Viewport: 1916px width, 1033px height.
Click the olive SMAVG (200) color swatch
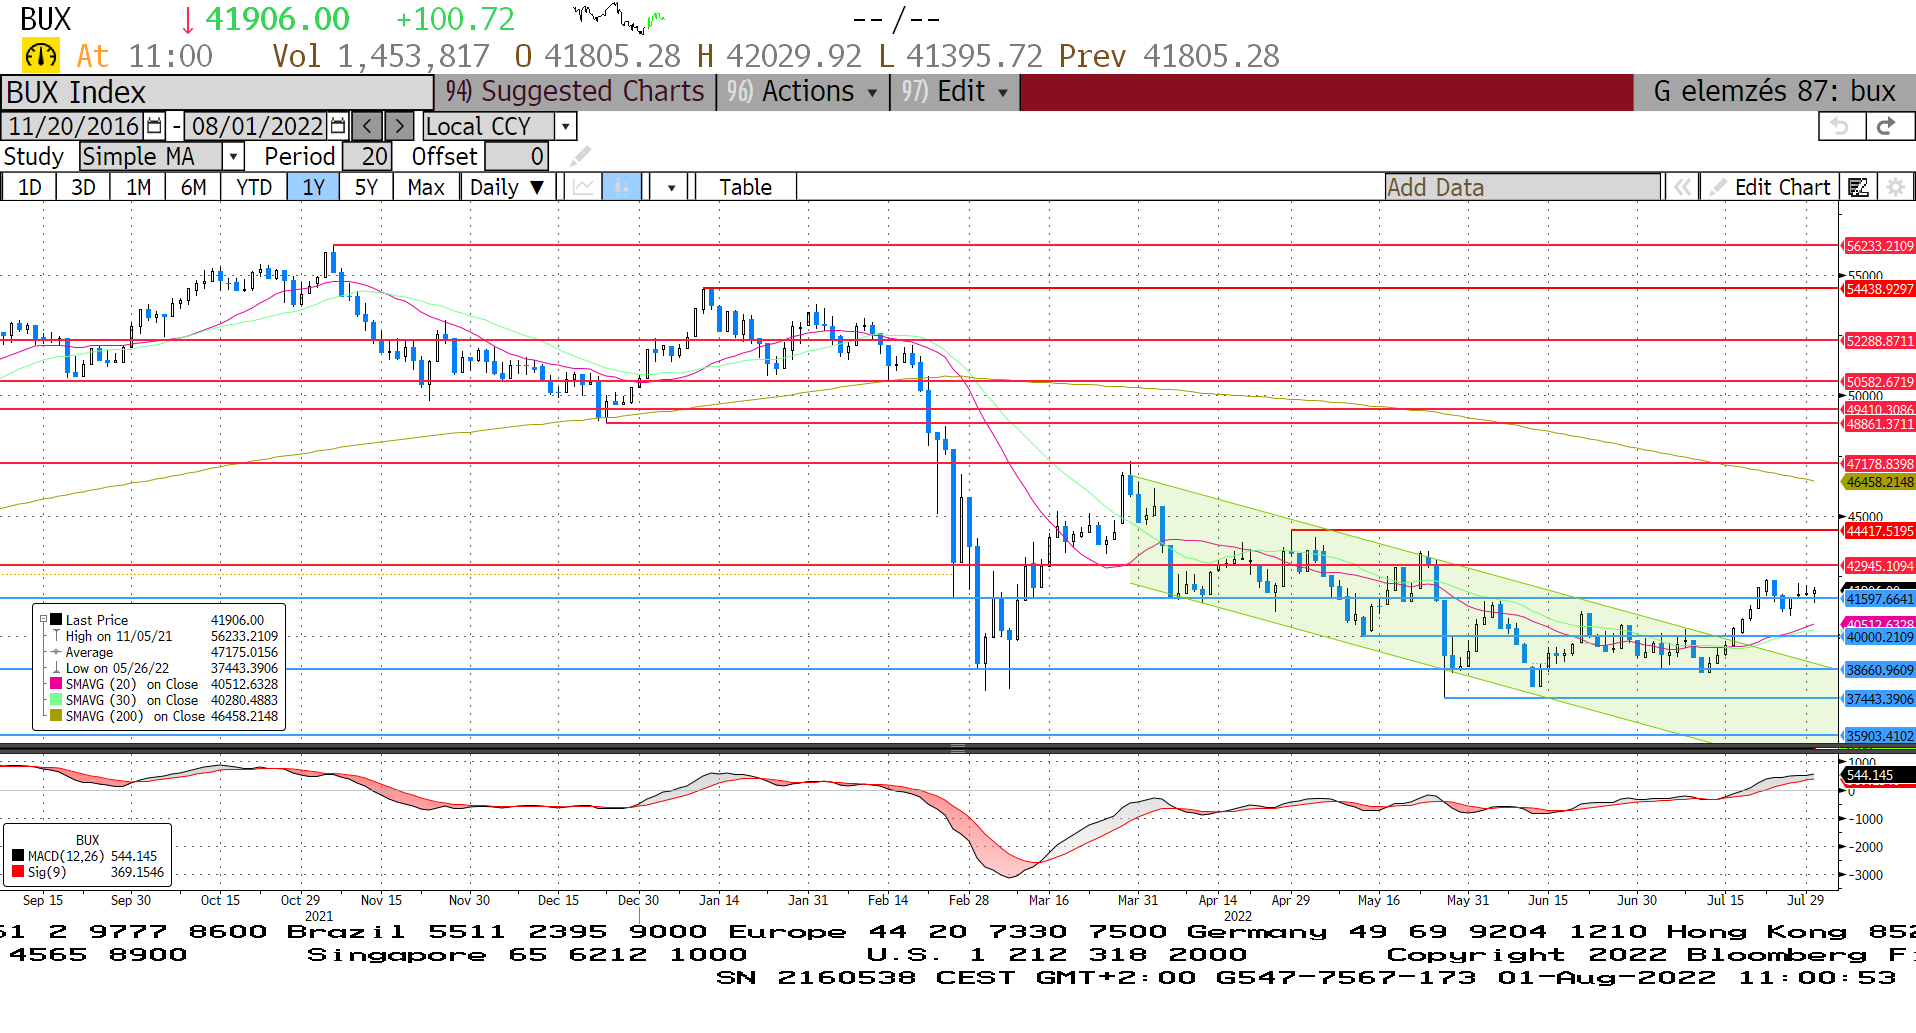pyautogui.click(x=57, y=716)
